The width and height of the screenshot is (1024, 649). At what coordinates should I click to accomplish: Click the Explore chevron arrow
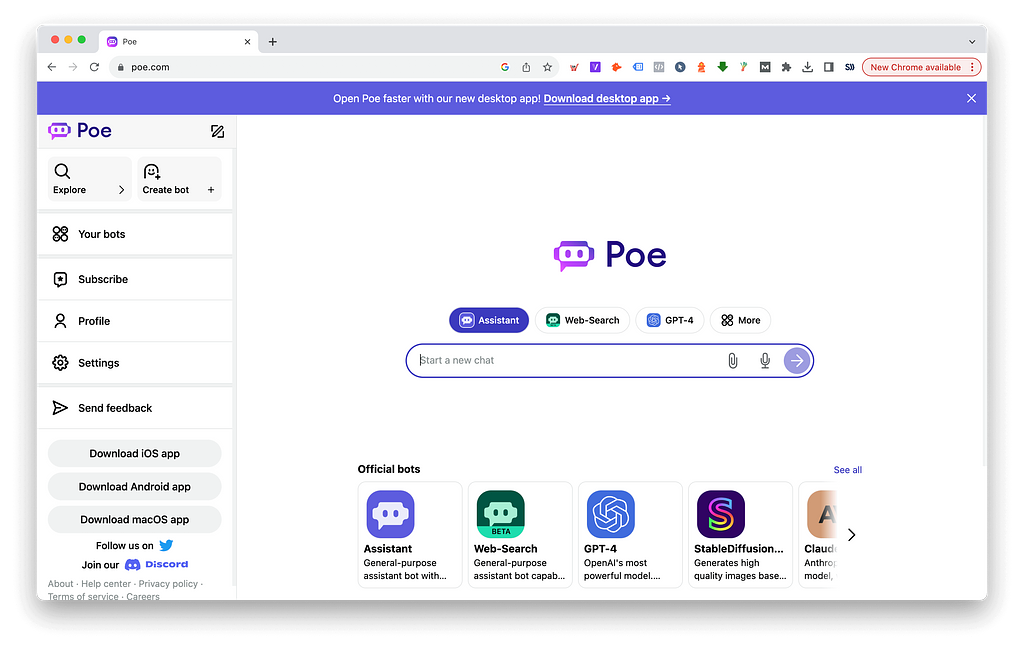(x=121, y=190)
